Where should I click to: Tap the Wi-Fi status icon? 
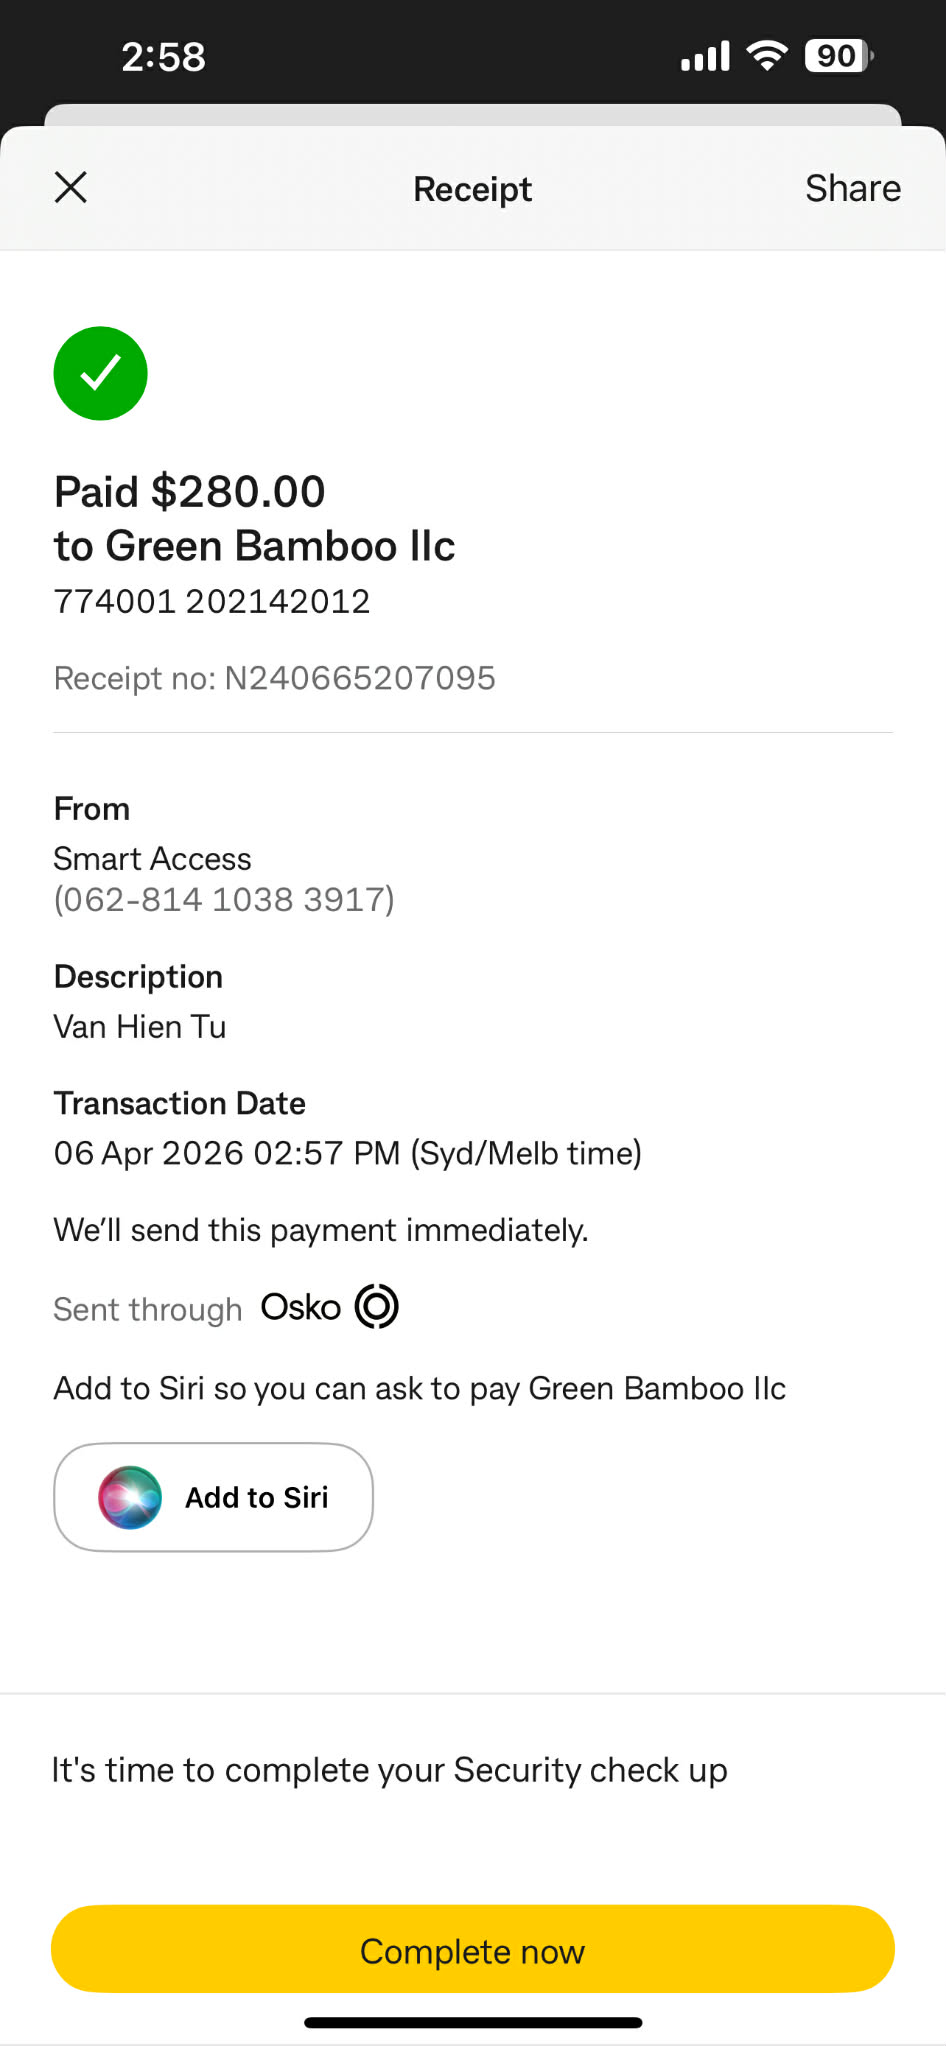(x=767, y=56)
